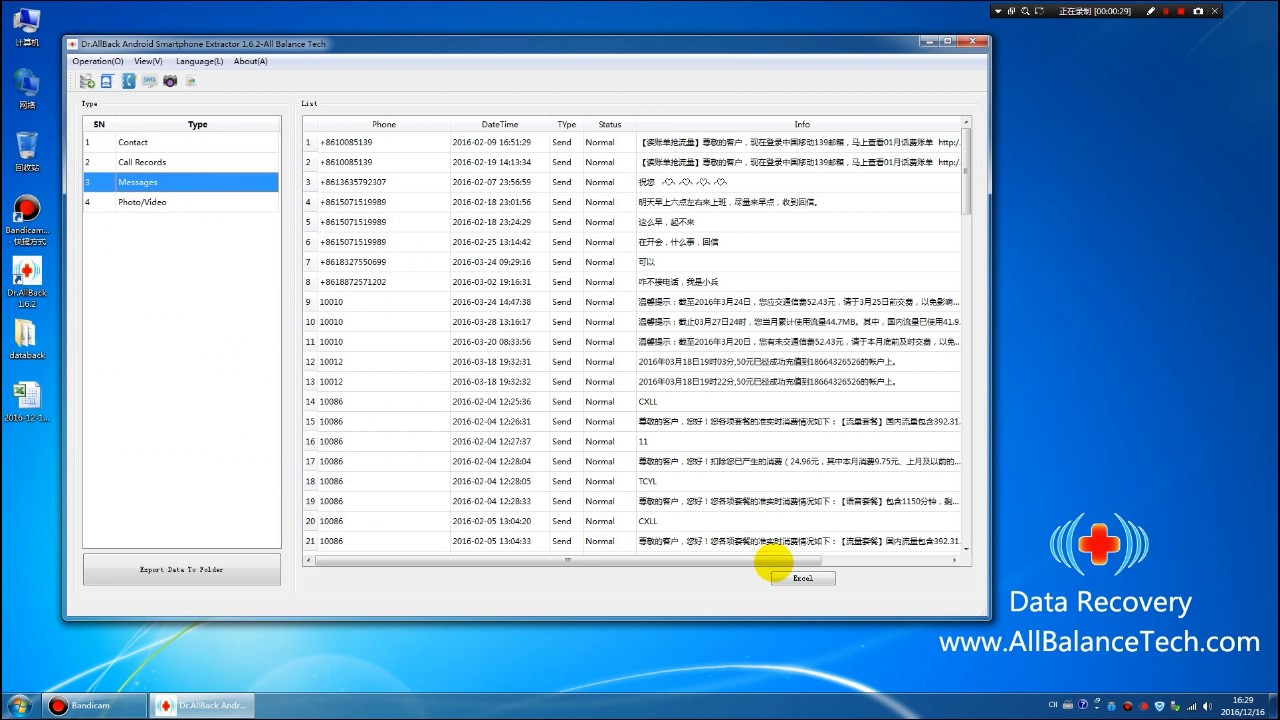Click the blue help question tray icon

(x=1084, y=705)
